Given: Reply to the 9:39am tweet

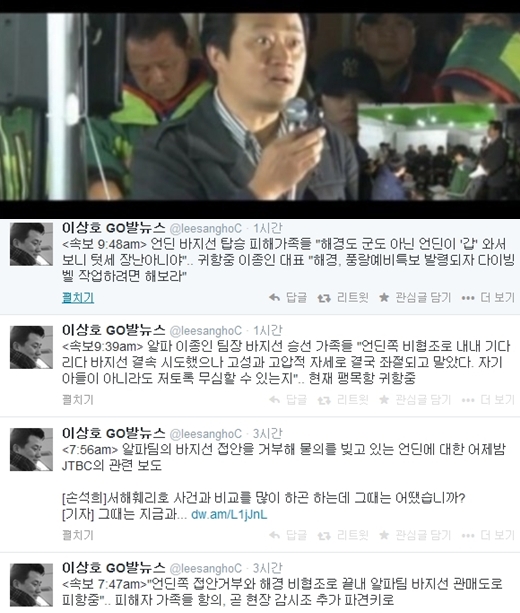Looking at the screenshot, I should [x=288, y=400].
